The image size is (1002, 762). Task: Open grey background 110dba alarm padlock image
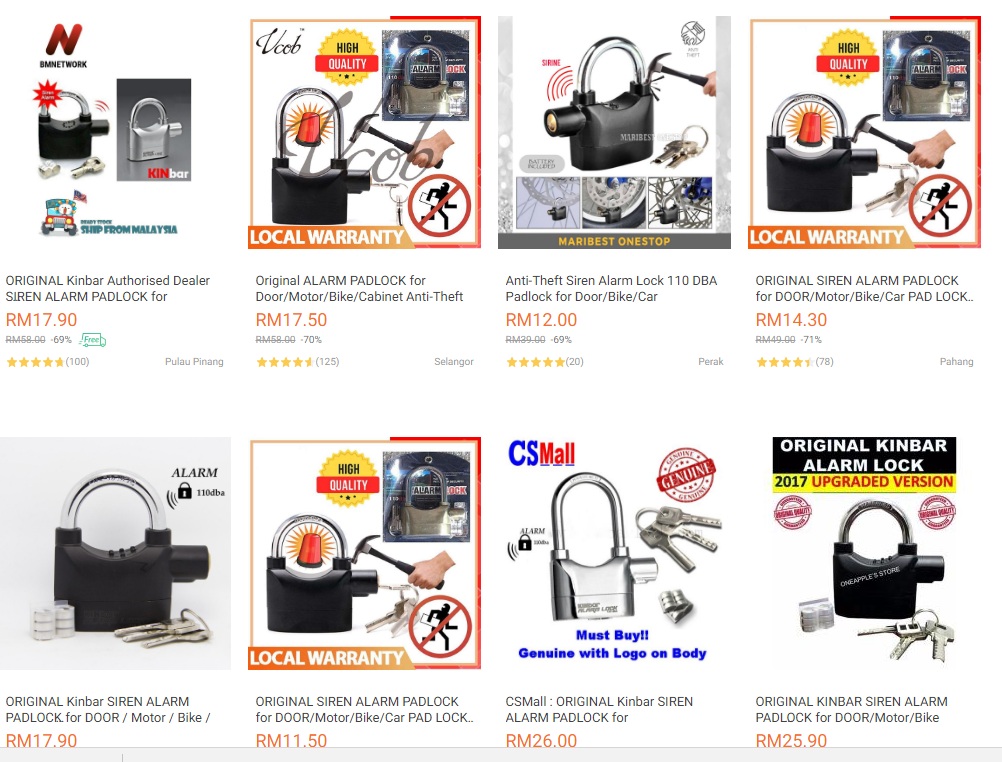tap(115, 554)
